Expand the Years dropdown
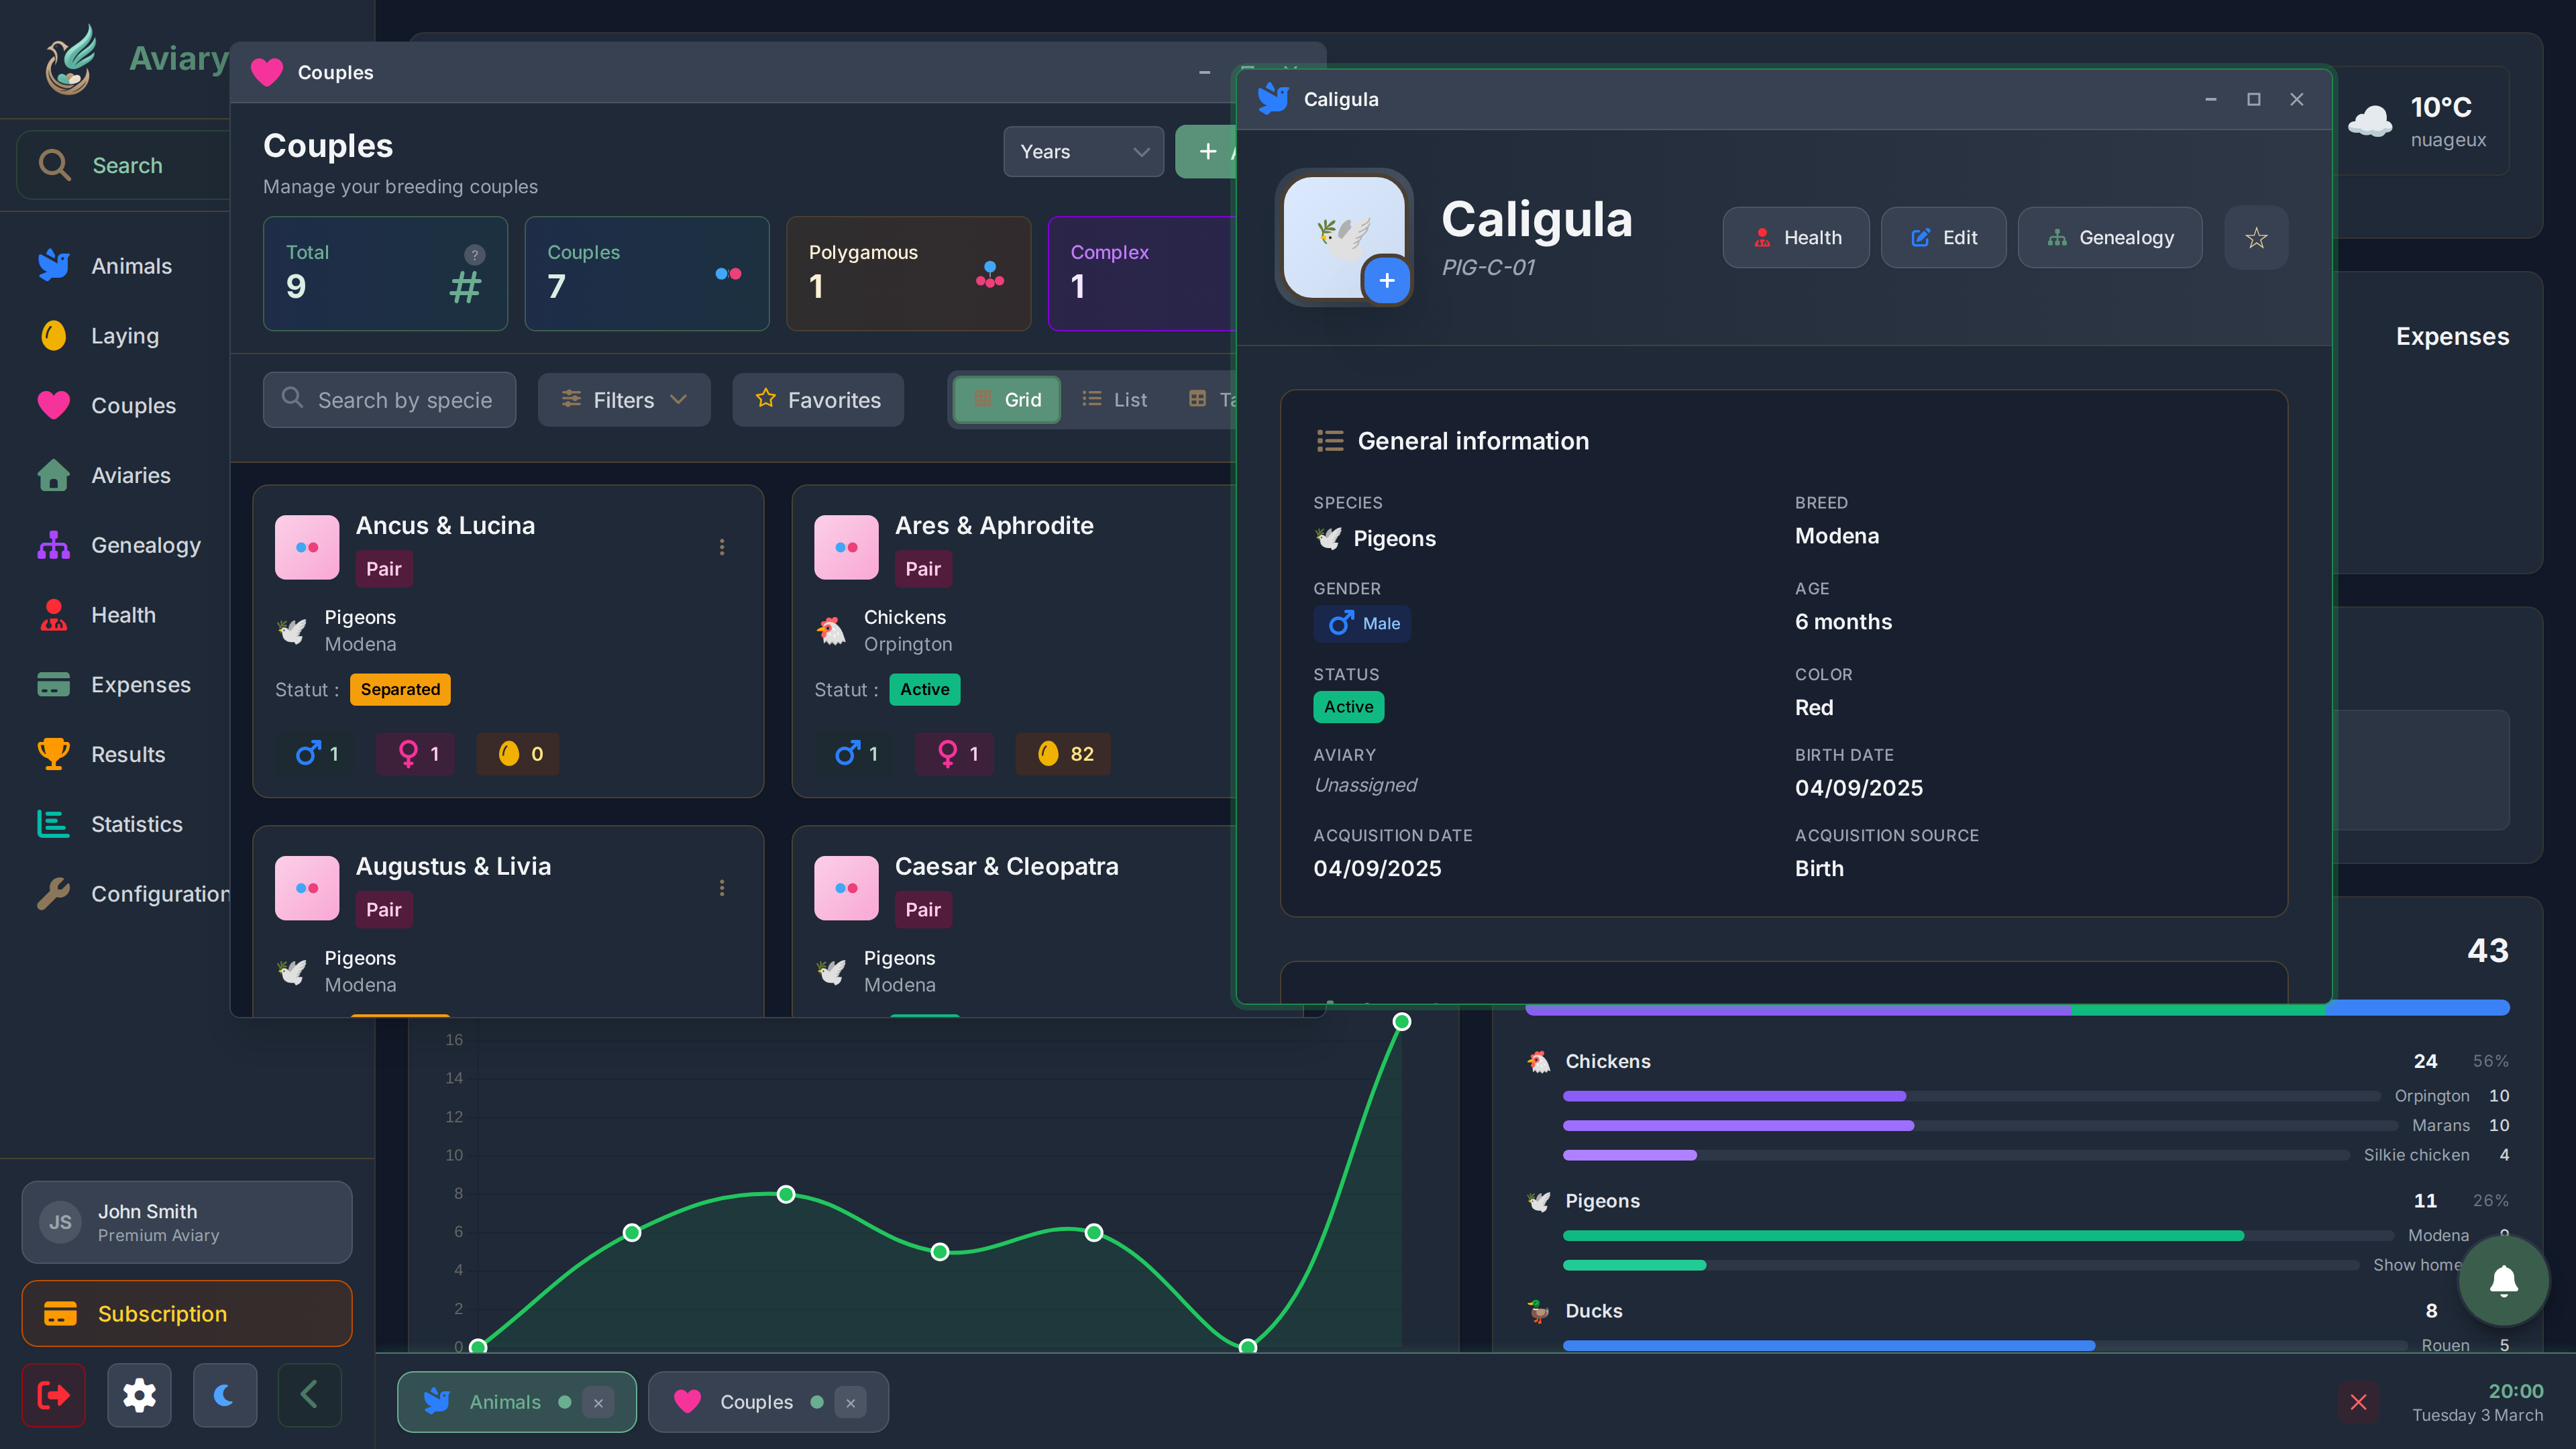Screen dimensions: 2576x1449 tap(1083, 152)
